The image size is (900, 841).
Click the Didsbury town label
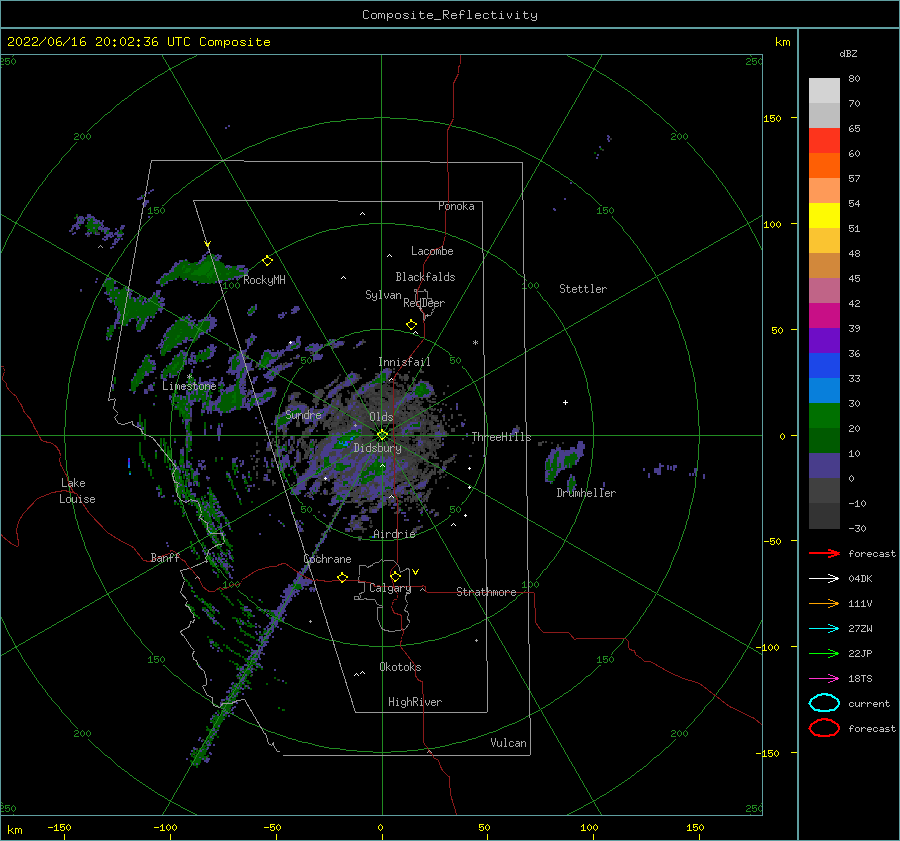pos(377,448)
